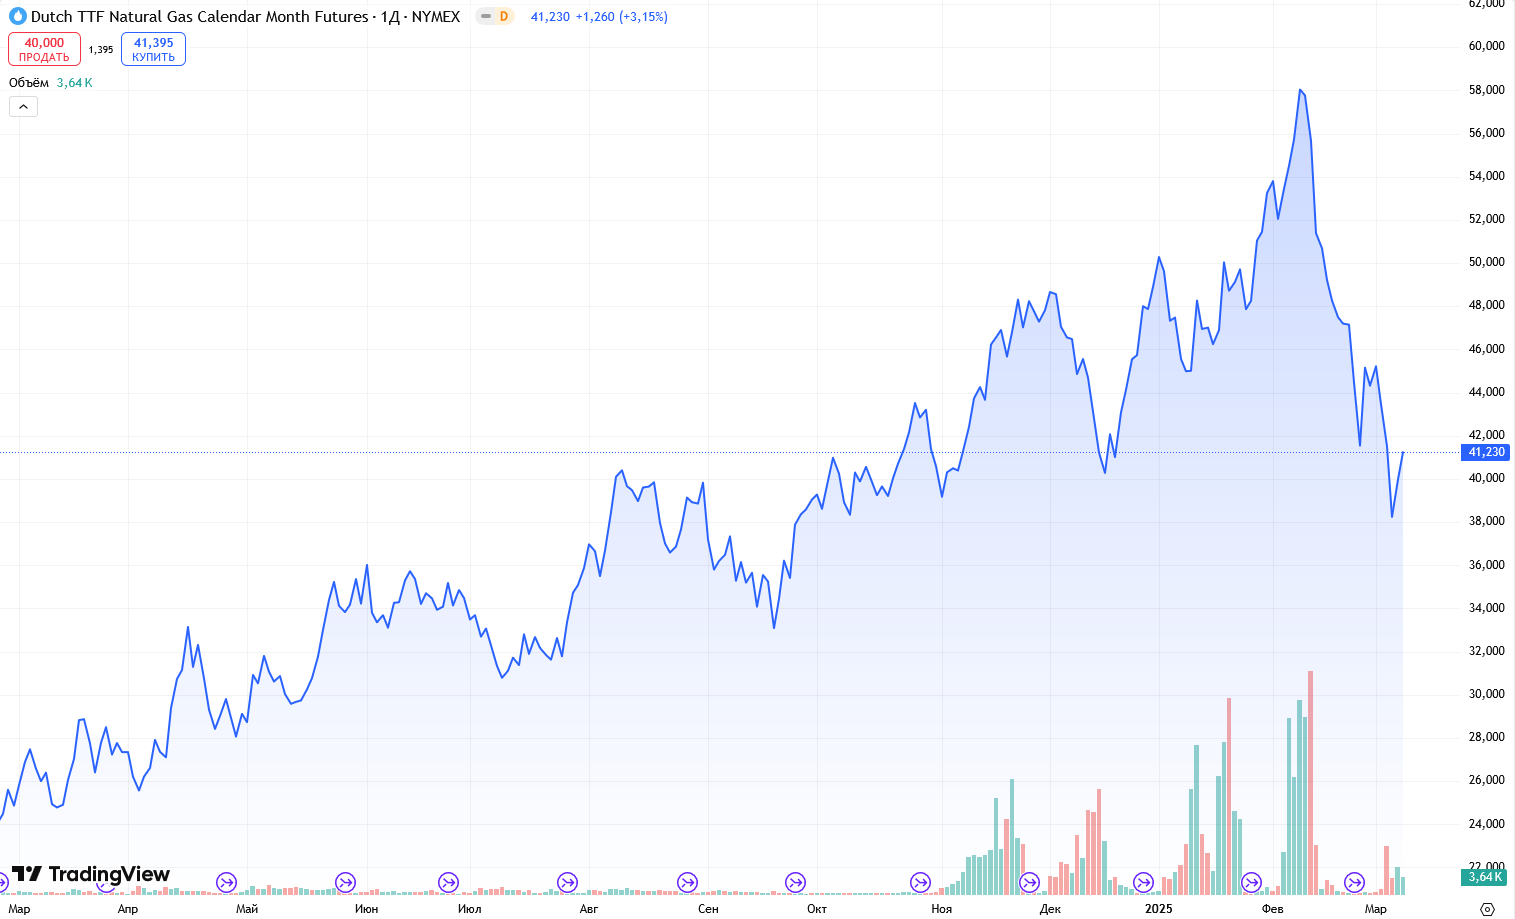This screenshot has height=919, width=1515.
Task: Click contract rollover marker before Июн
Action: (x=345, y=882)
